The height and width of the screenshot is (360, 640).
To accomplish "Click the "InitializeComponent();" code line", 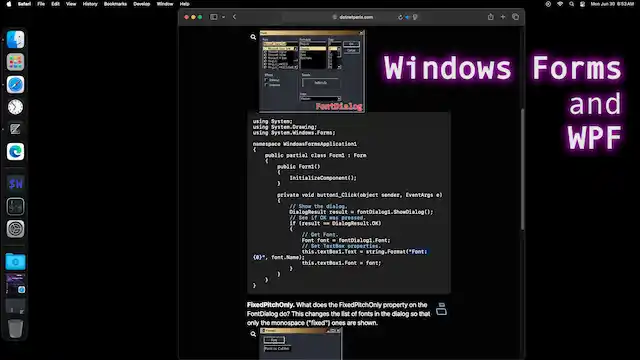I will (323, 178).
